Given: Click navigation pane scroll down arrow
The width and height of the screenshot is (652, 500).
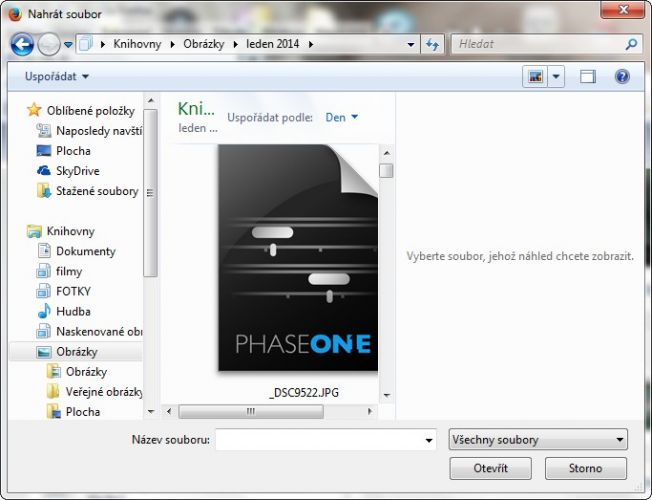Looking at the screenshot, I should point(151,411).
